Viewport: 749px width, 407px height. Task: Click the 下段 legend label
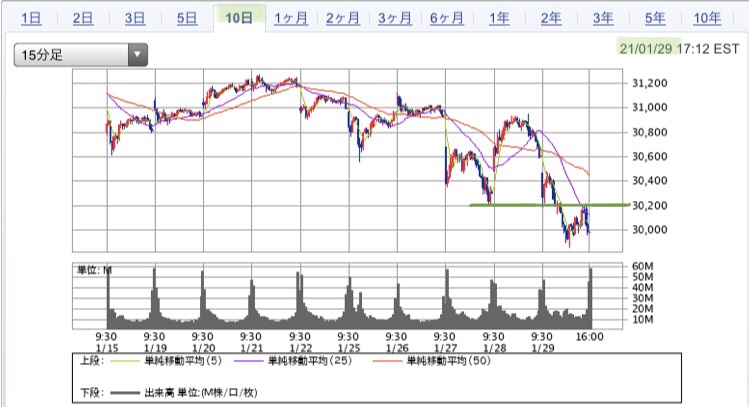click(91, 393)
